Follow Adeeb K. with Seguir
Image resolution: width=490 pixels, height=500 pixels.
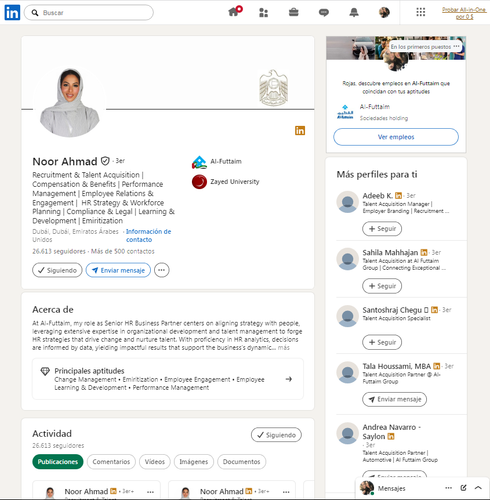tap(382, 229)
